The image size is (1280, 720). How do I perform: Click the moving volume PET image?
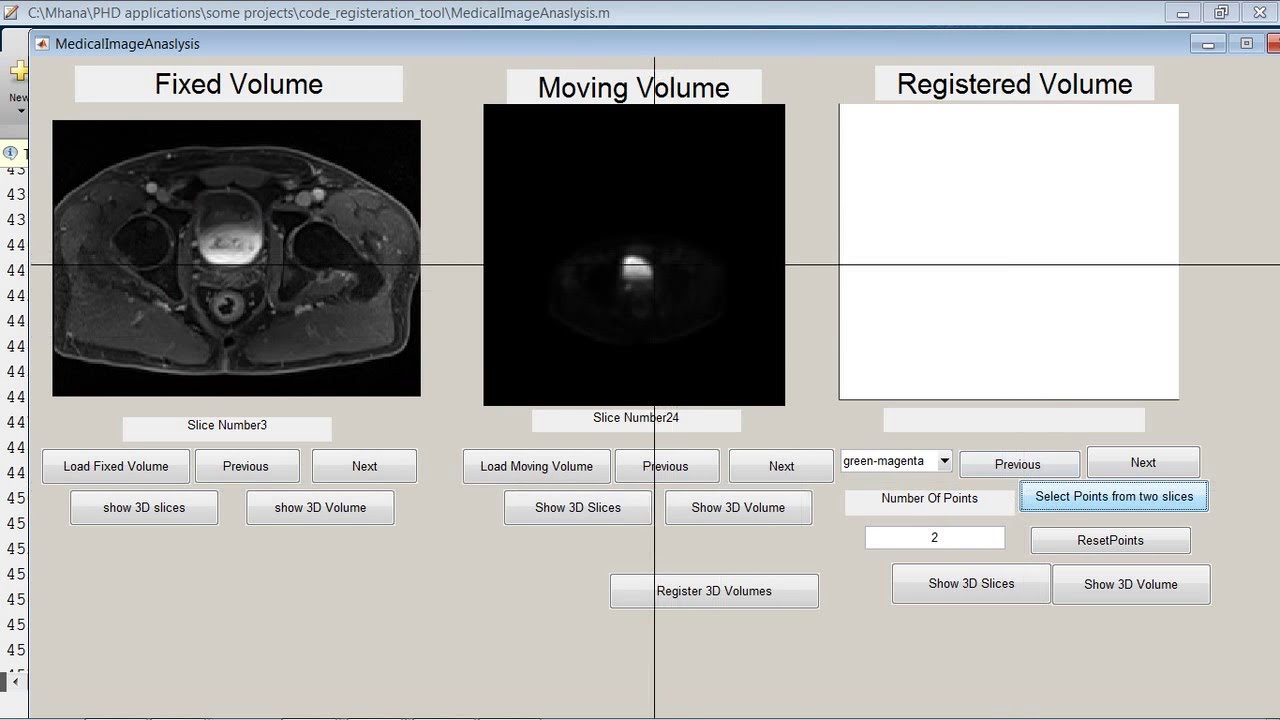[x=634, y=255]
